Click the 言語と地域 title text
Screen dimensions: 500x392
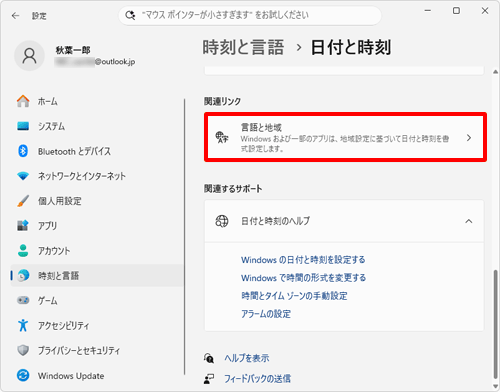point(261,127)
